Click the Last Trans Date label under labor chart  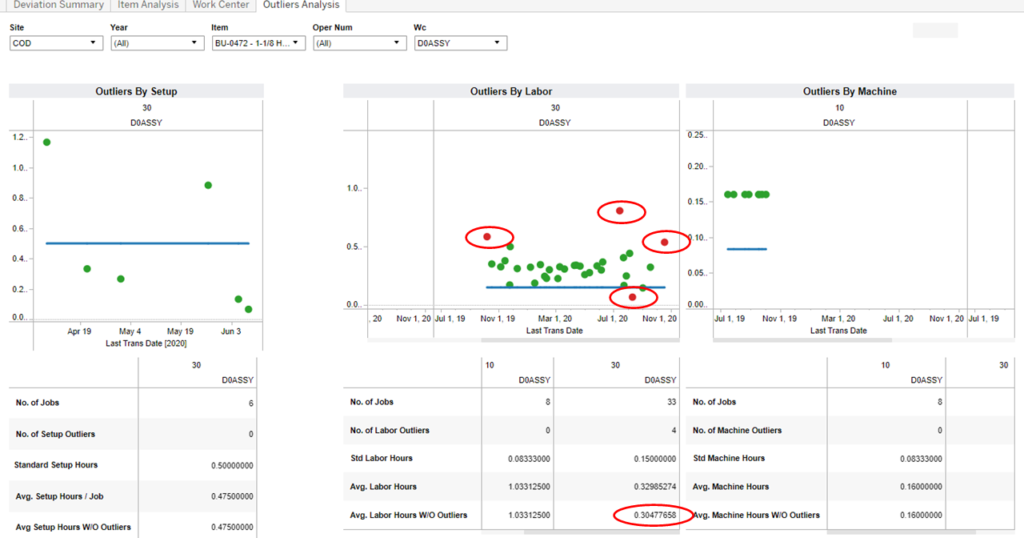tap(554, 331)
